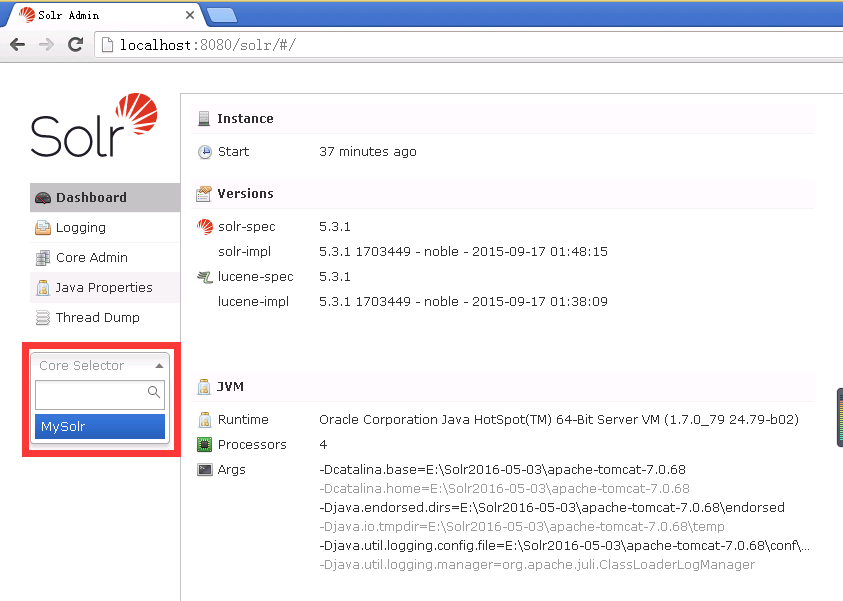Click the -Dcatalina.base argument

pyautogui.click(x=502, y=469)
